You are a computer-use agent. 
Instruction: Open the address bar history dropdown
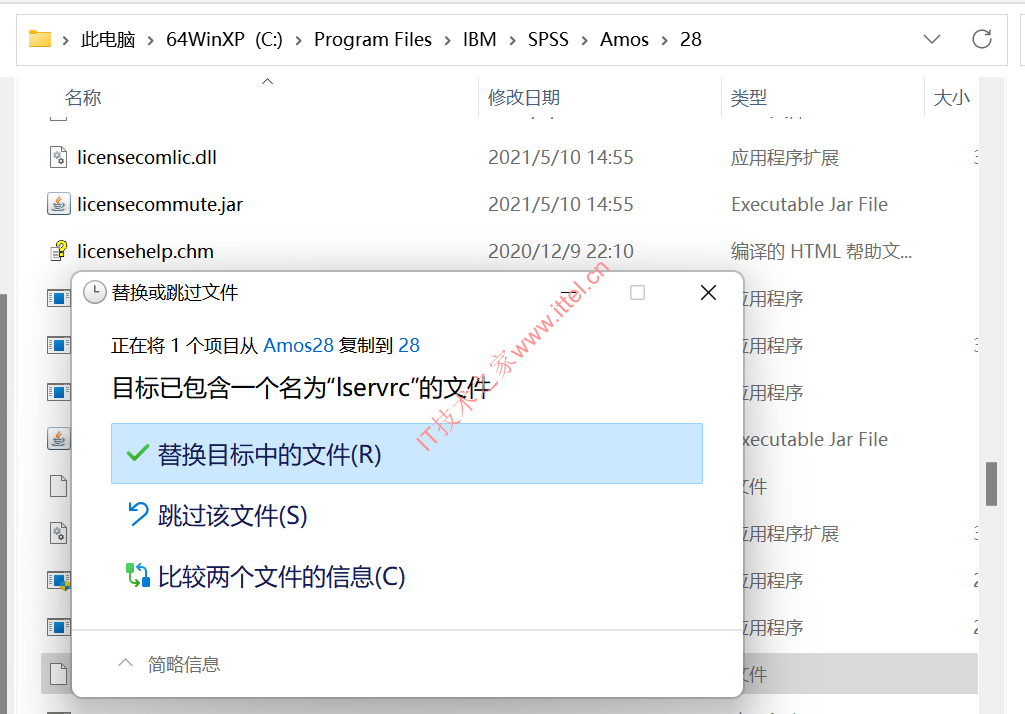click(932, 39)
